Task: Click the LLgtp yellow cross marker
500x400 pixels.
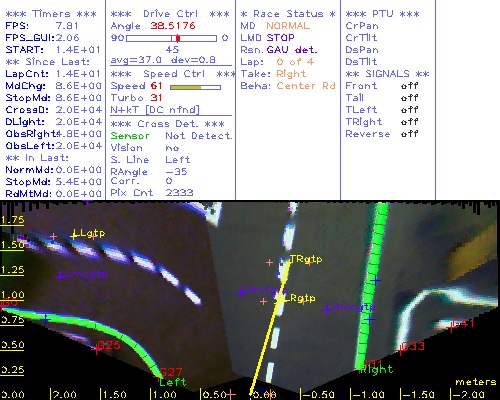Action: coord(74,236)
